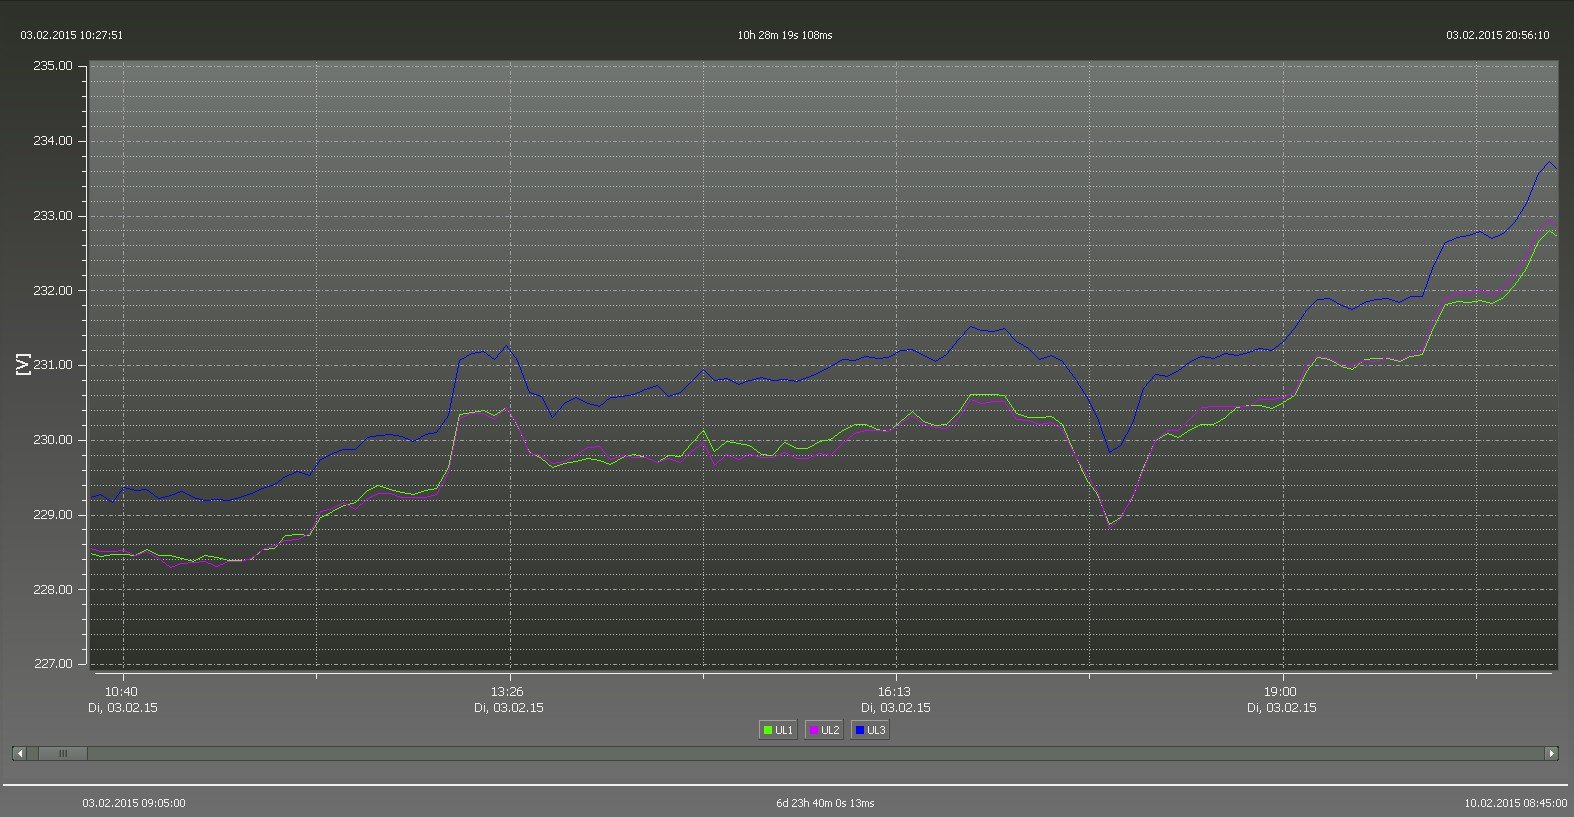
Task: Click the 10:40 time axis label
Action: 122,692
